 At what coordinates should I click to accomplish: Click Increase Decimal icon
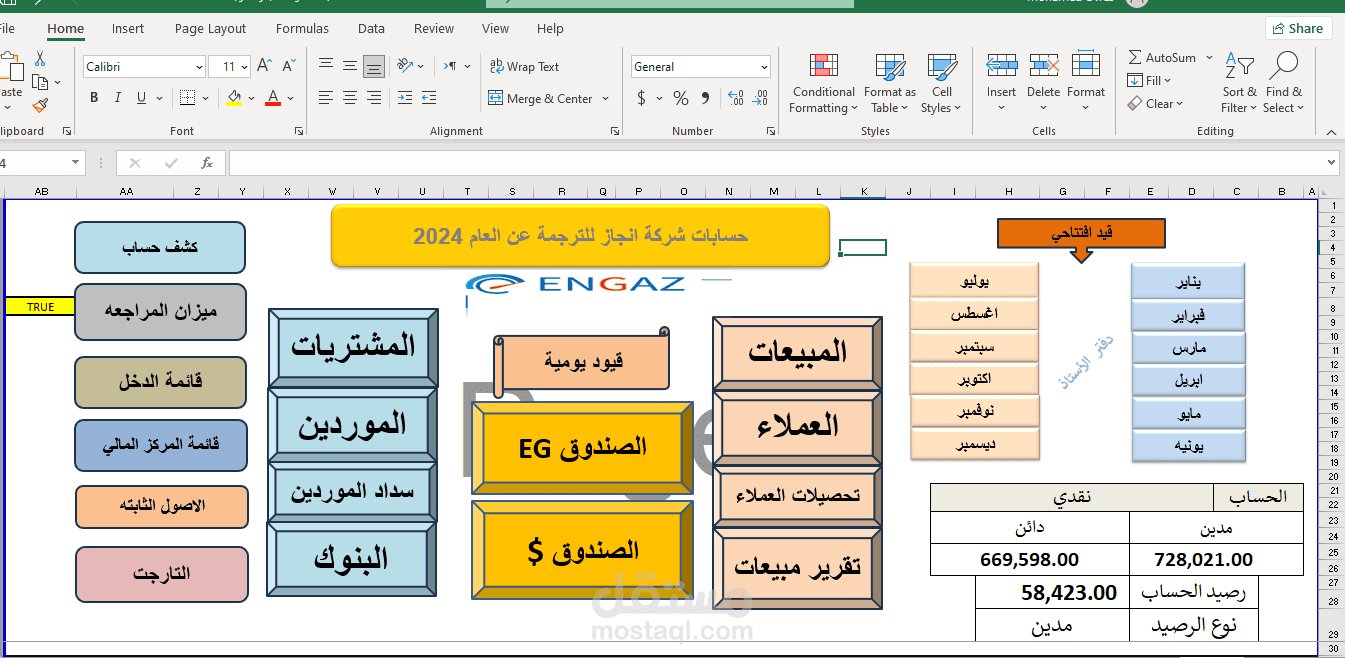[x=736, y=98]
